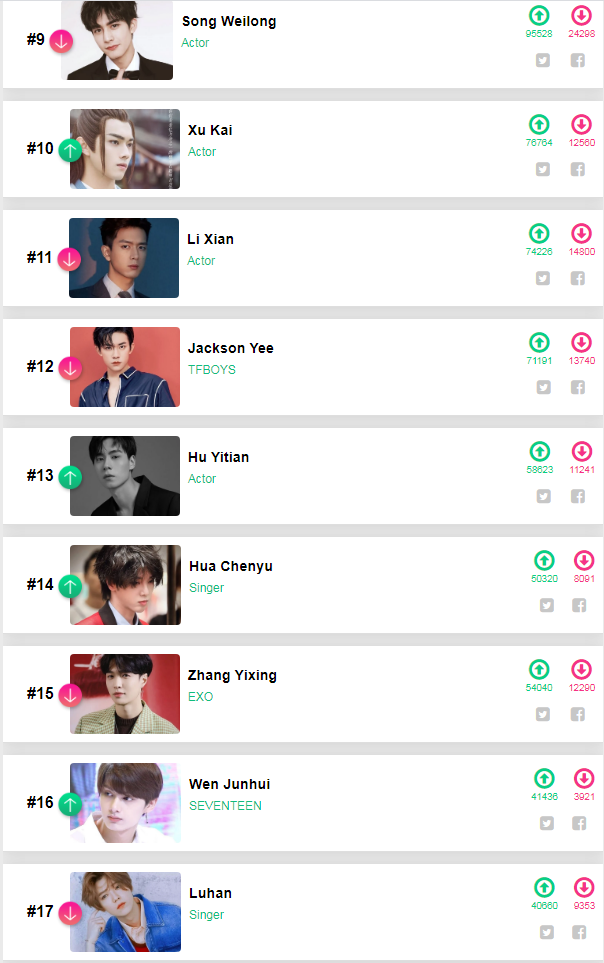The width and height of the screenshot is (604, 963).
Task: Downvote Hua Chenyu
Action: pos(584,561)
